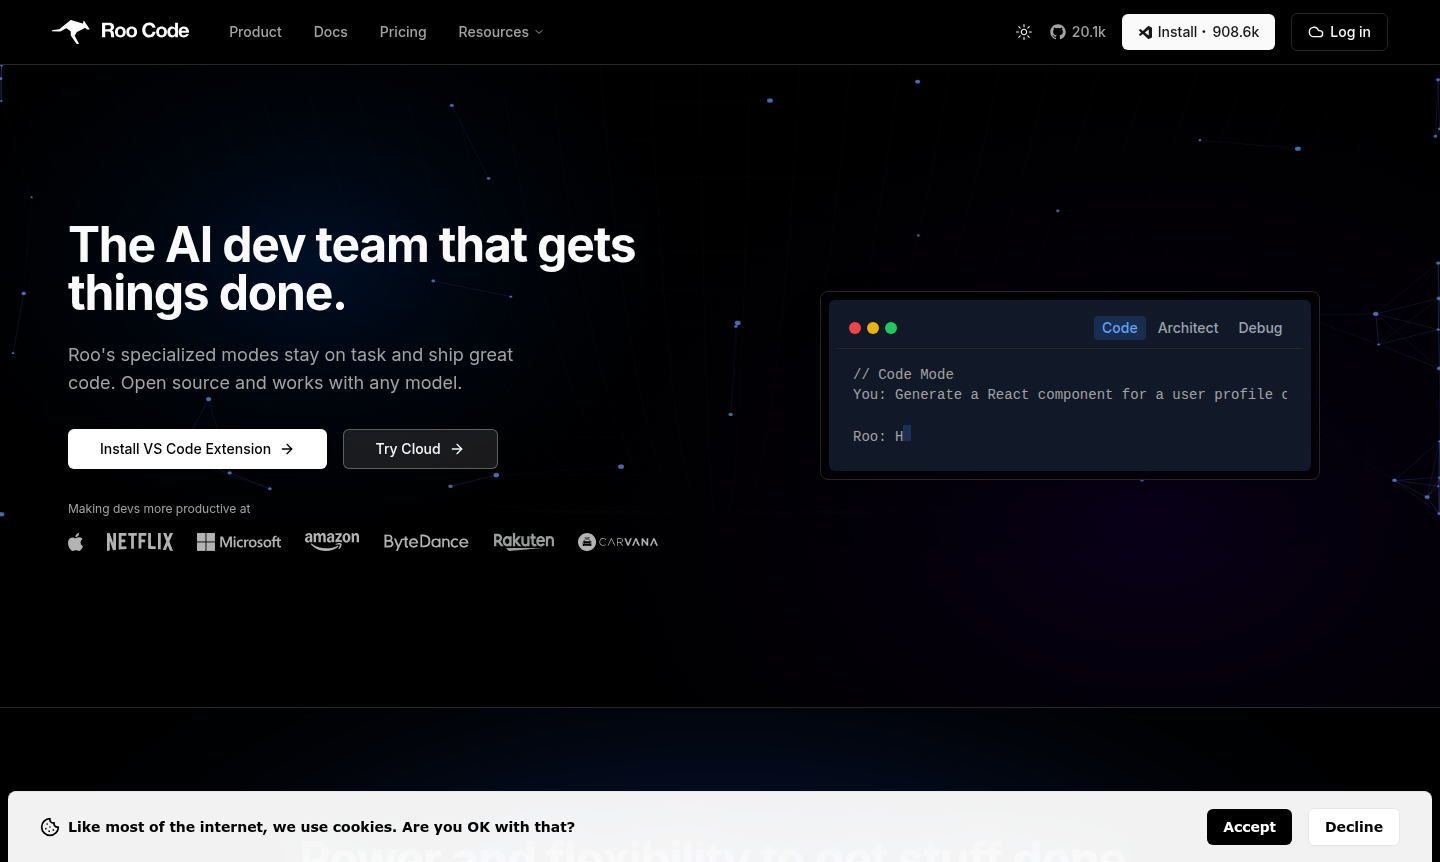Click the Amazon logo
1440x862 pixels.
click(332, 541)
